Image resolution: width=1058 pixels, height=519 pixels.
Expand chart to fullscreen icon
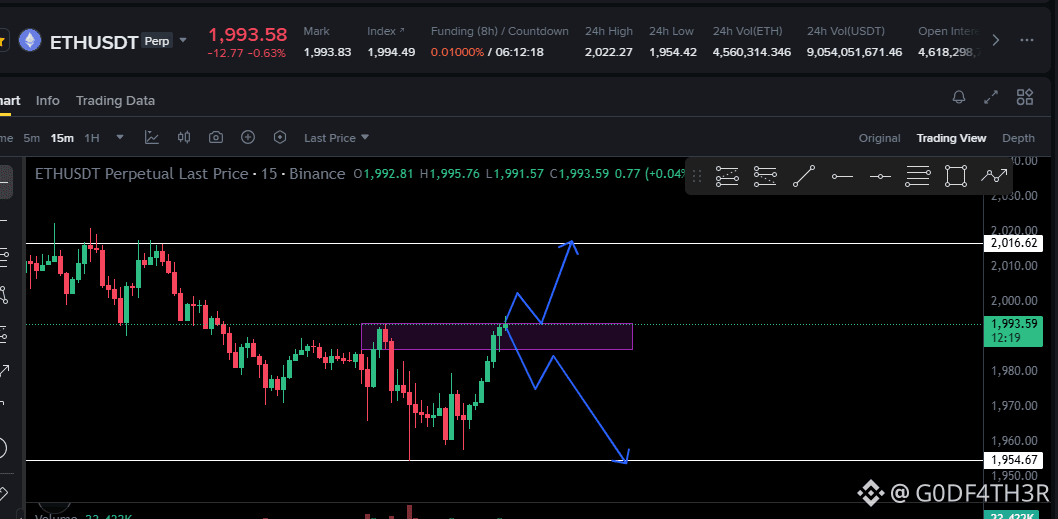click(991, 97)
